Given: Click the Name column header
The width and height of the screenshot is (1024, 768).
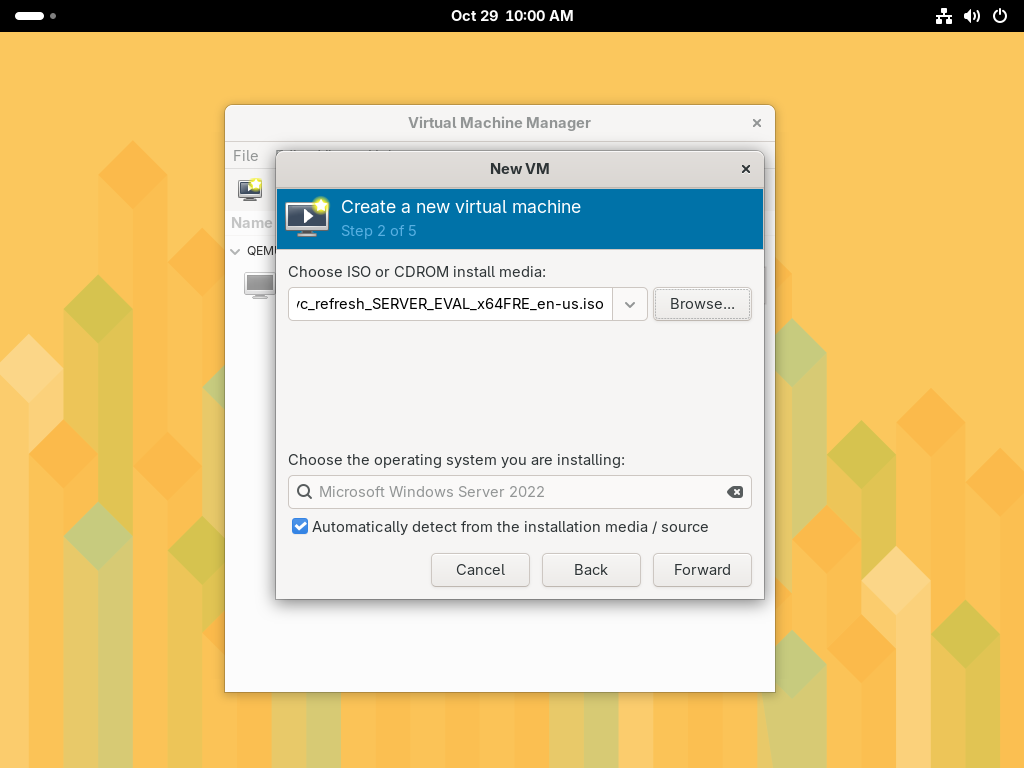Looking at the screenshot, I should tap(251, 223).
